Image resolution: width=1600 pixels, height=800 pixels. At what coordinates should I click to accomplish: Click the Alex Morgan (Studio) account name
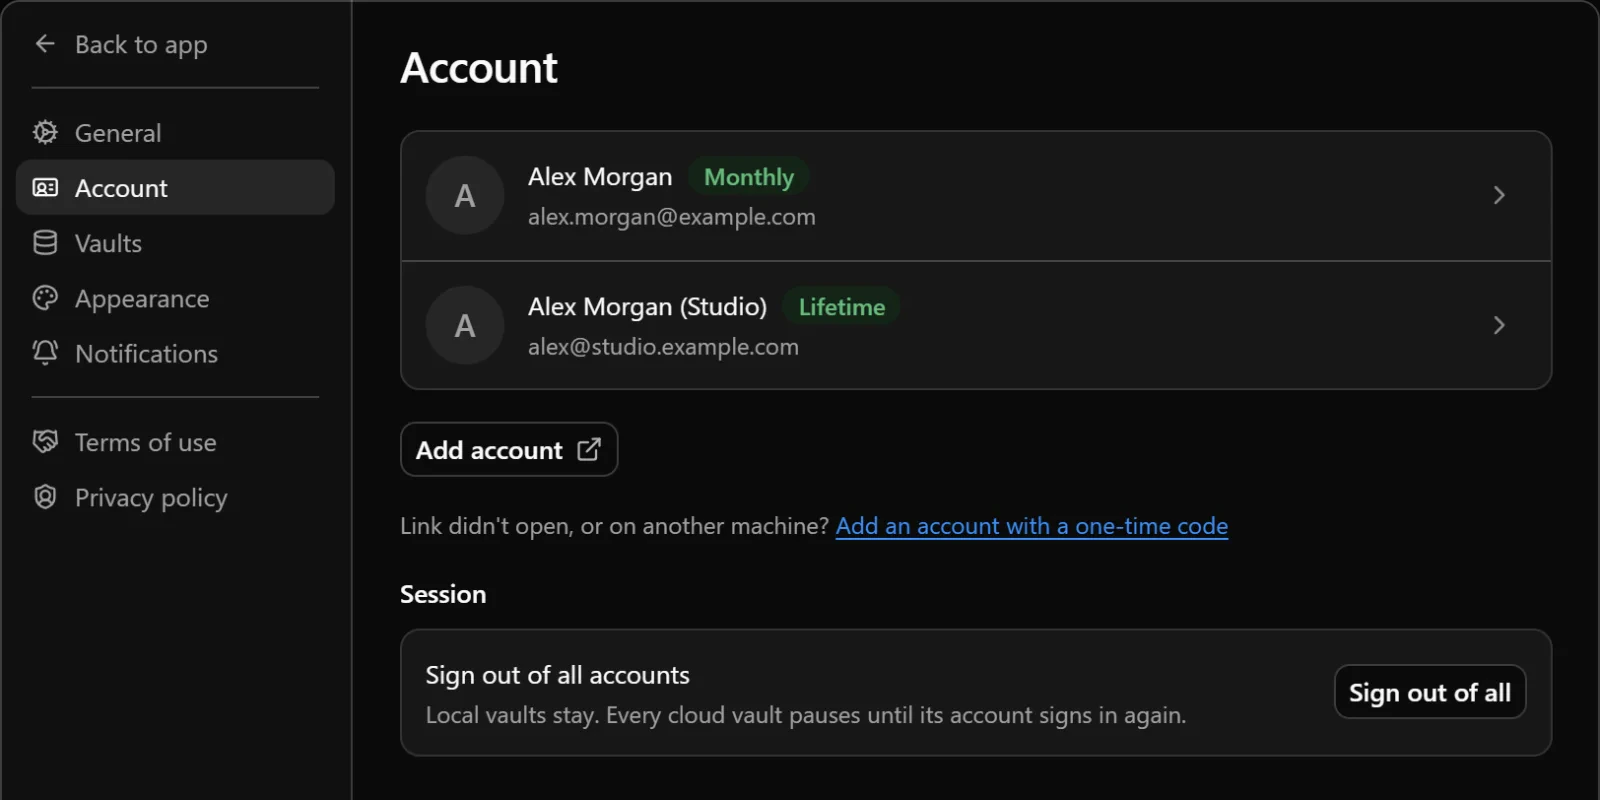(x=647, y=307)
